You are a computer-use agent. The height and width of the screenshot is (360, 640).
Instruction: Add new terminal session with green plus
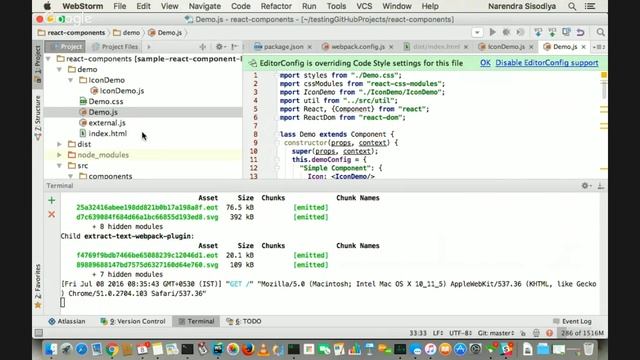(x=51, y=200)
